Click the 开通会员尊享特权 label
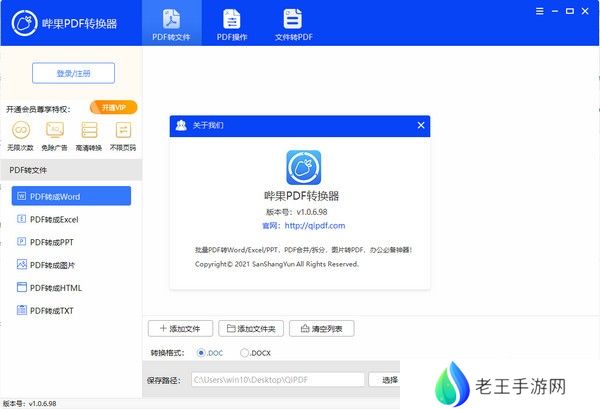Screen dimensions: 600x409 38,109
